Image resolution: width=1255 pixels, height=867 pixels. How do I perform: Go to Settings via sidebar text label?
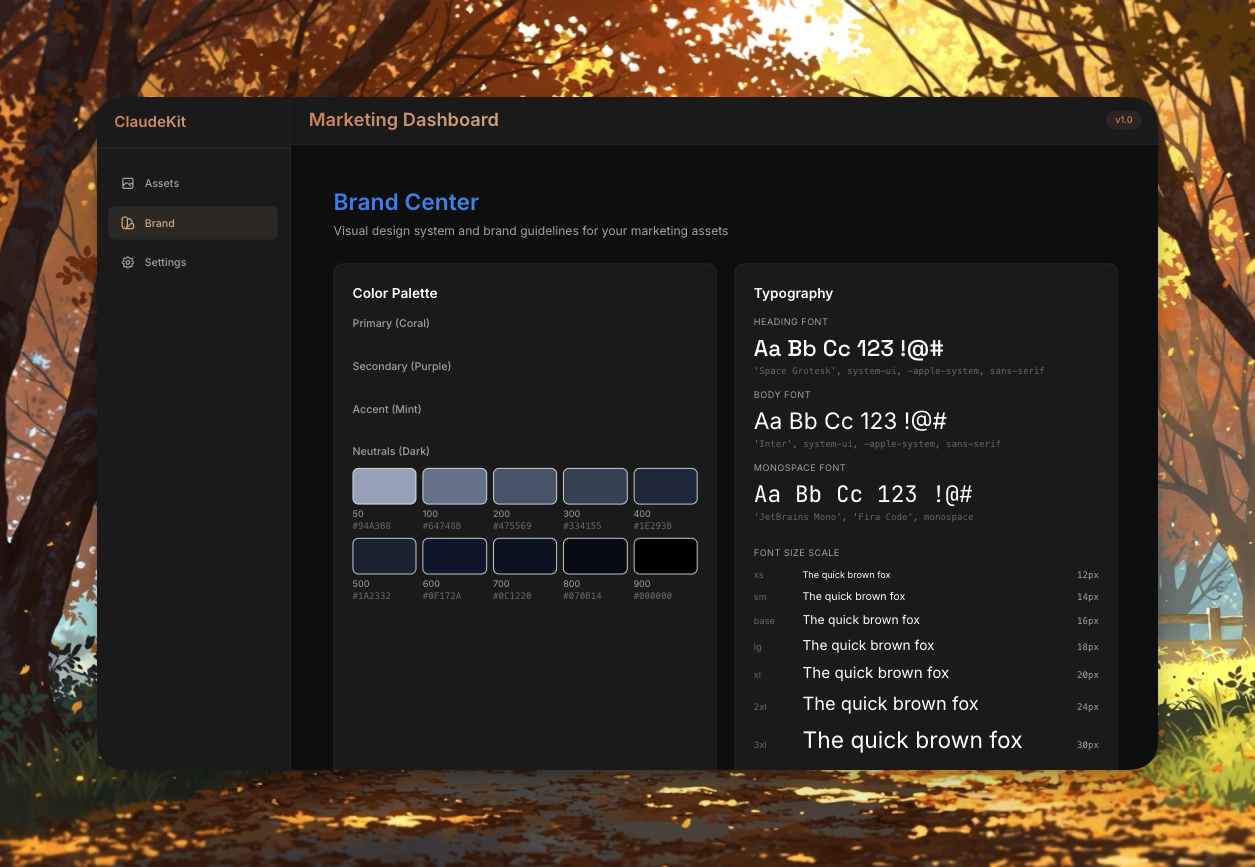point(166,262)
